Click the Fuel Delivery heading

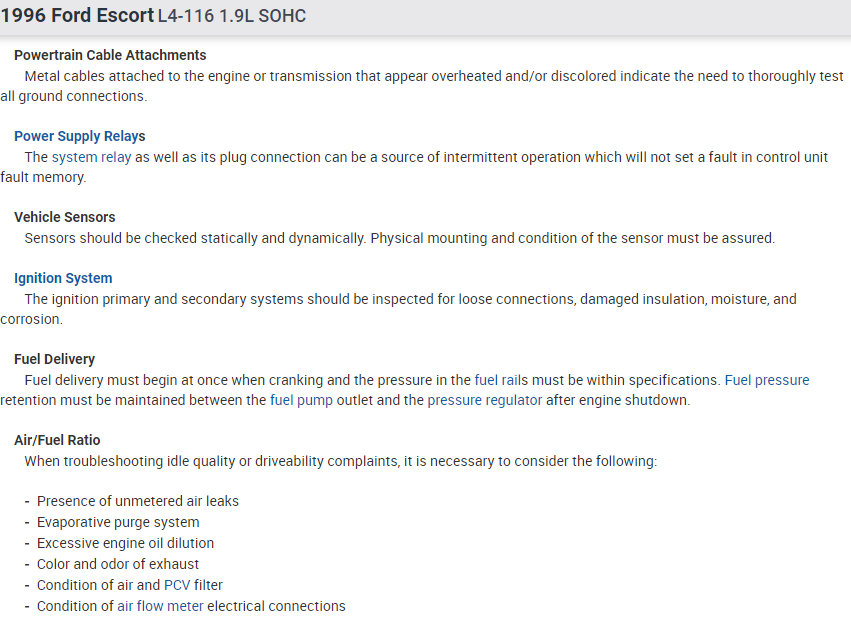[55, 359]
